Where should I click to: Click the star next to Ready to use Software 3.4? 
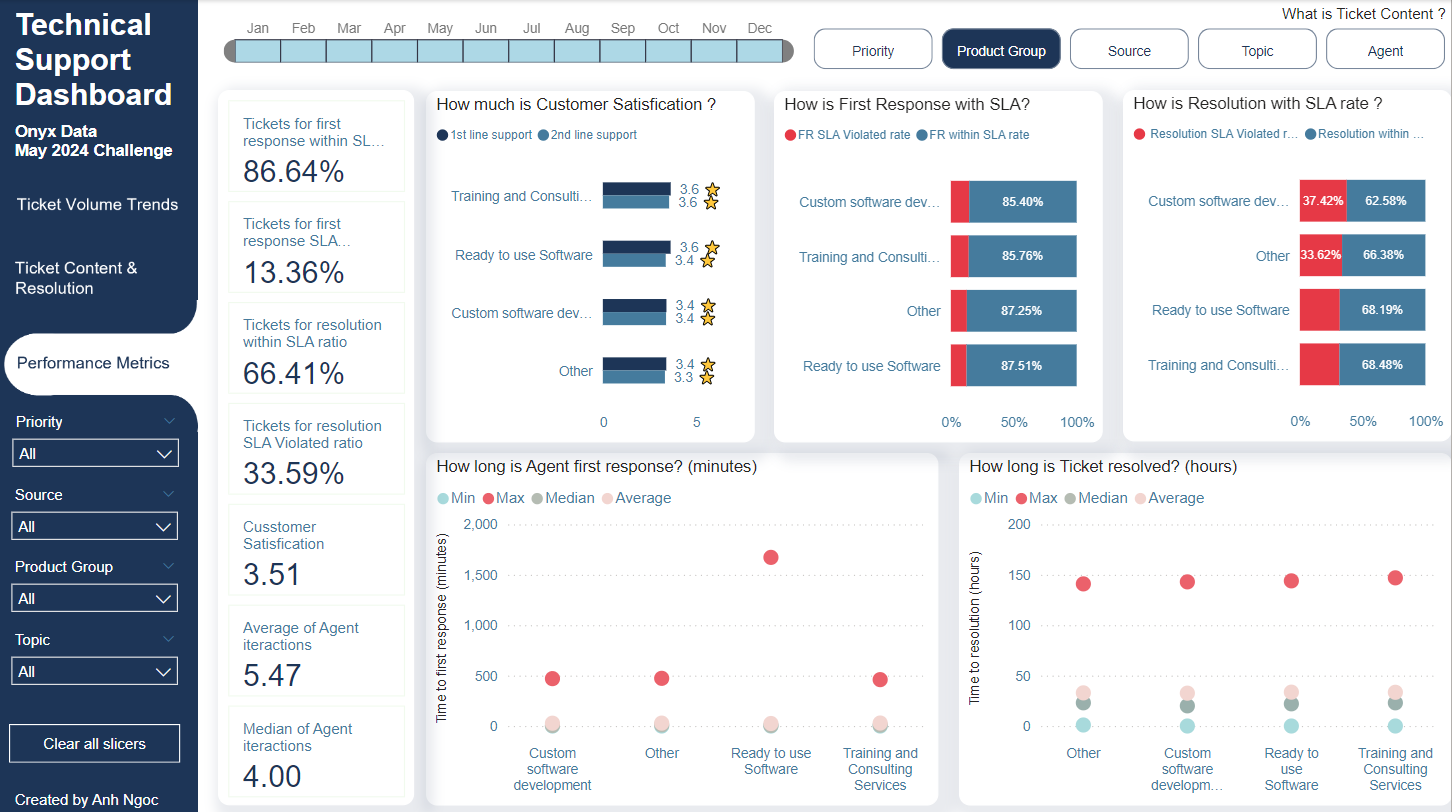click(707, 261)
